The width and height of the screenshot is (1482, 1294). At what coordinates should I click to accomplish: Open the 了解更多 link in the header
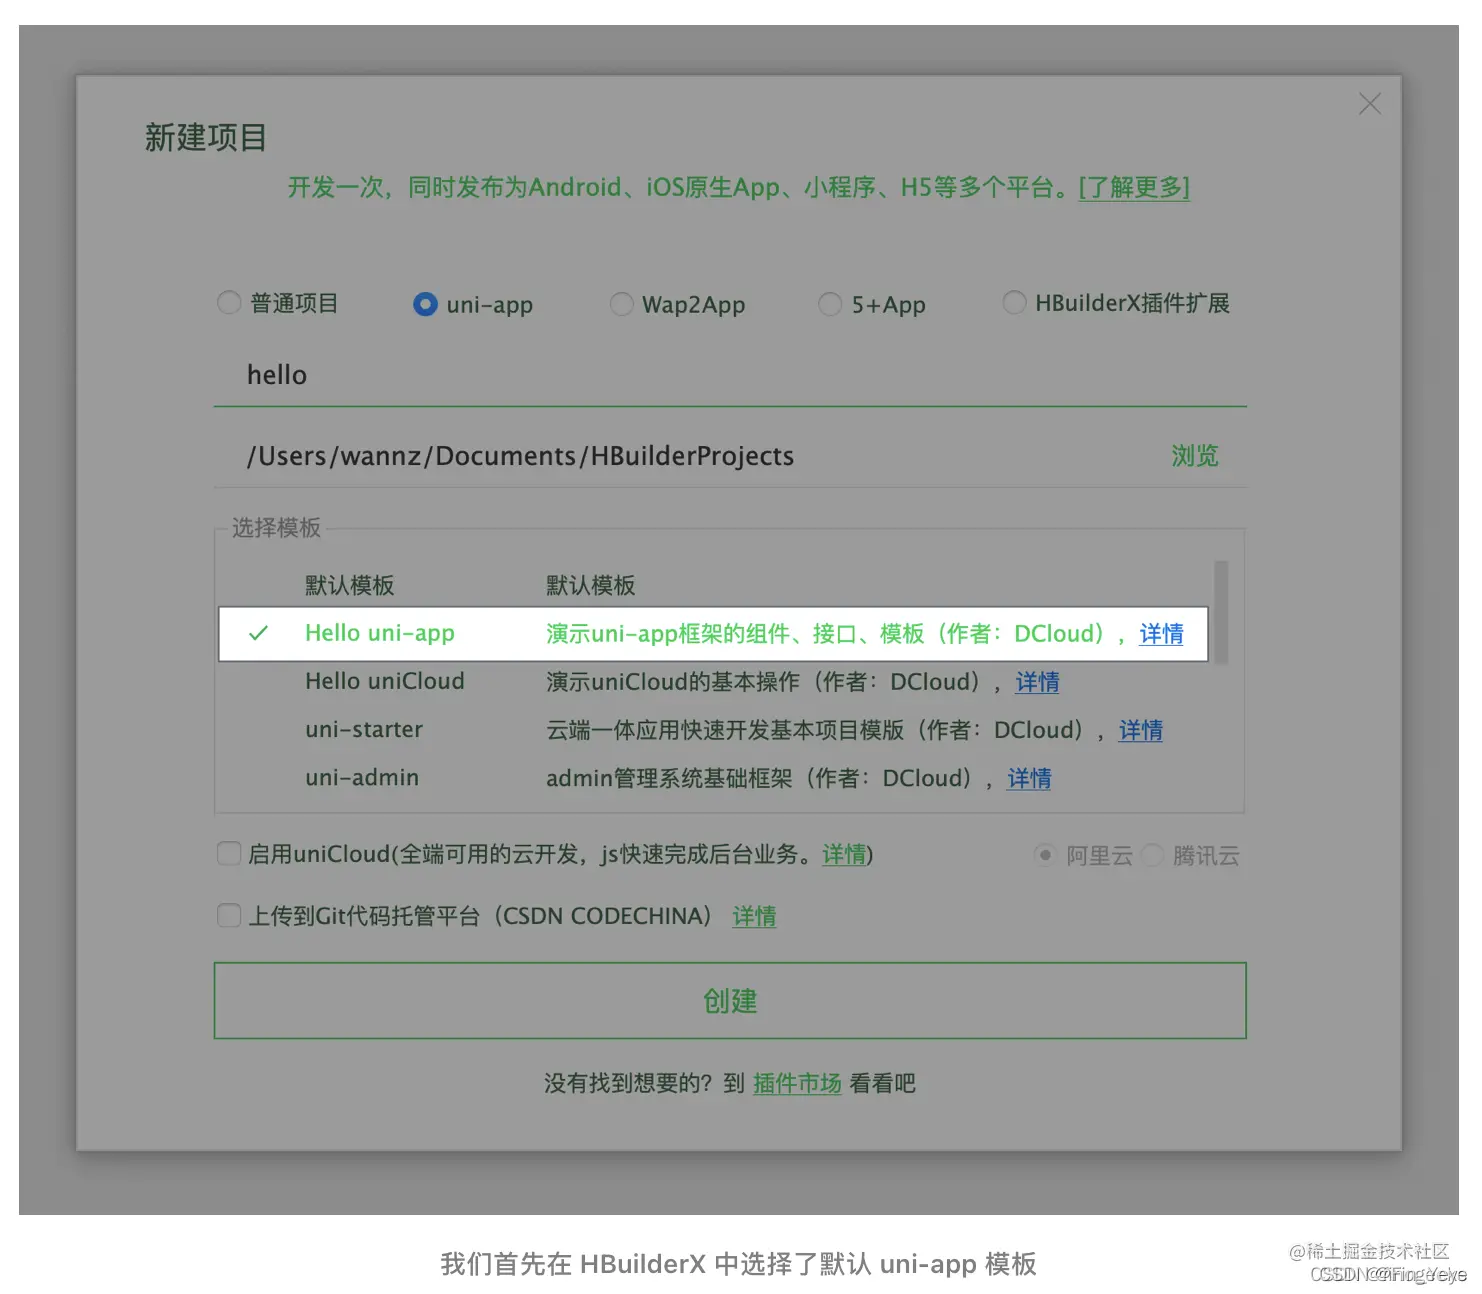coord(1134,187)
